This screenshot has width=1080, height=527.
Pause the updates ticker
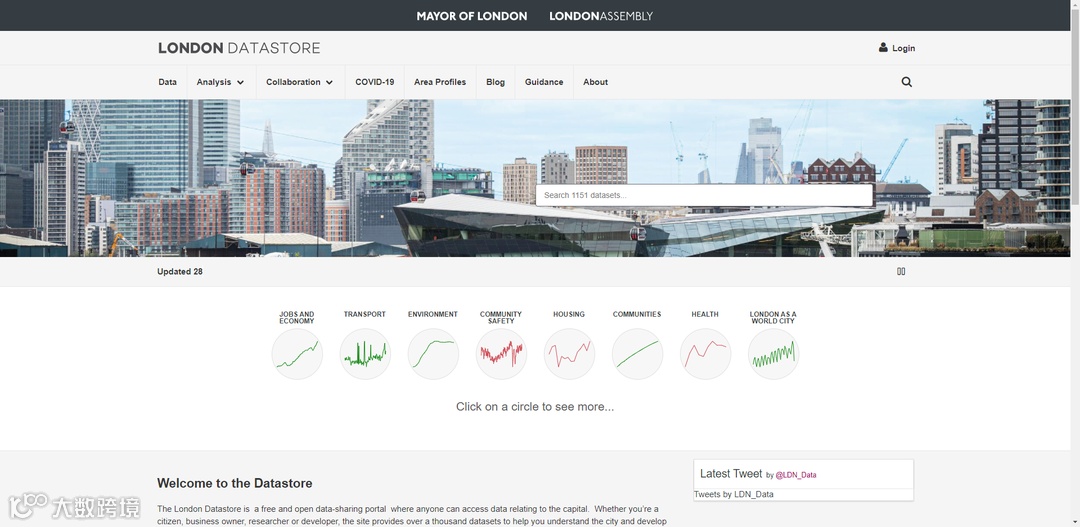pyautogui.click(x=901, y=271)
